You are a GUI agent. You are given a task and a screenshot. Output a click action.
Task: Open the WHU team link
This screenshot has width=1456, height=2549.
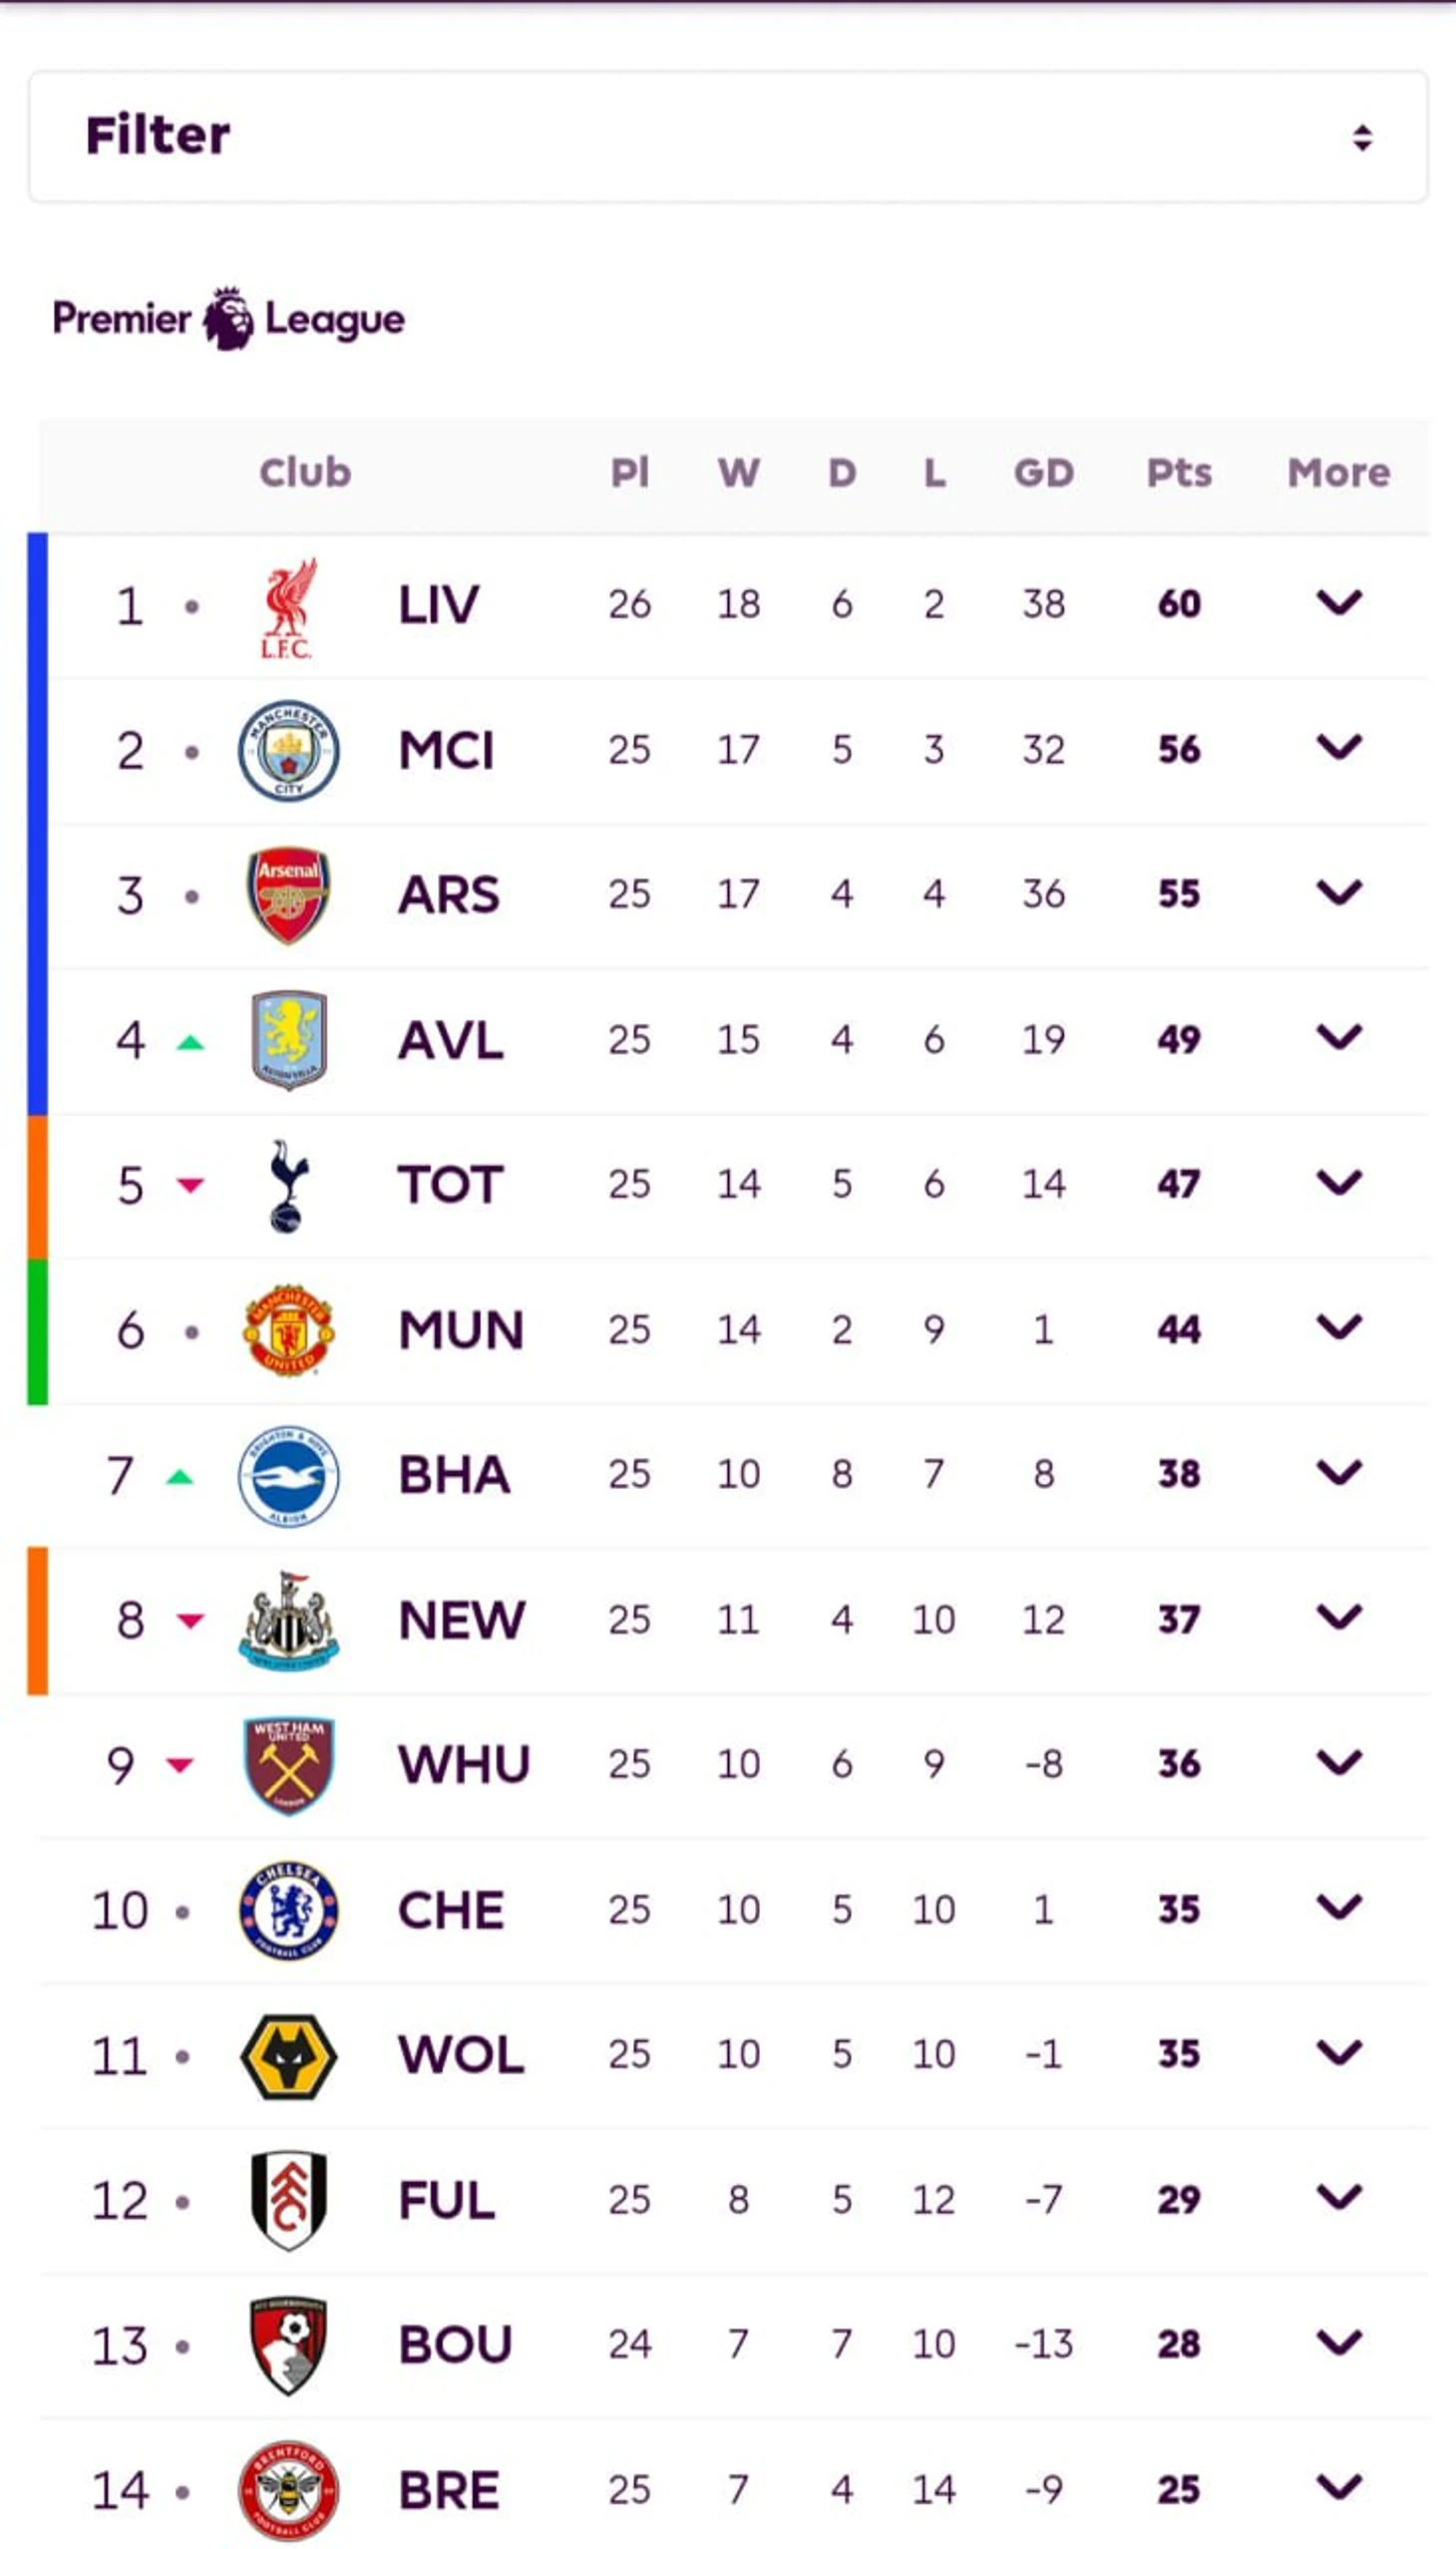463,1765
